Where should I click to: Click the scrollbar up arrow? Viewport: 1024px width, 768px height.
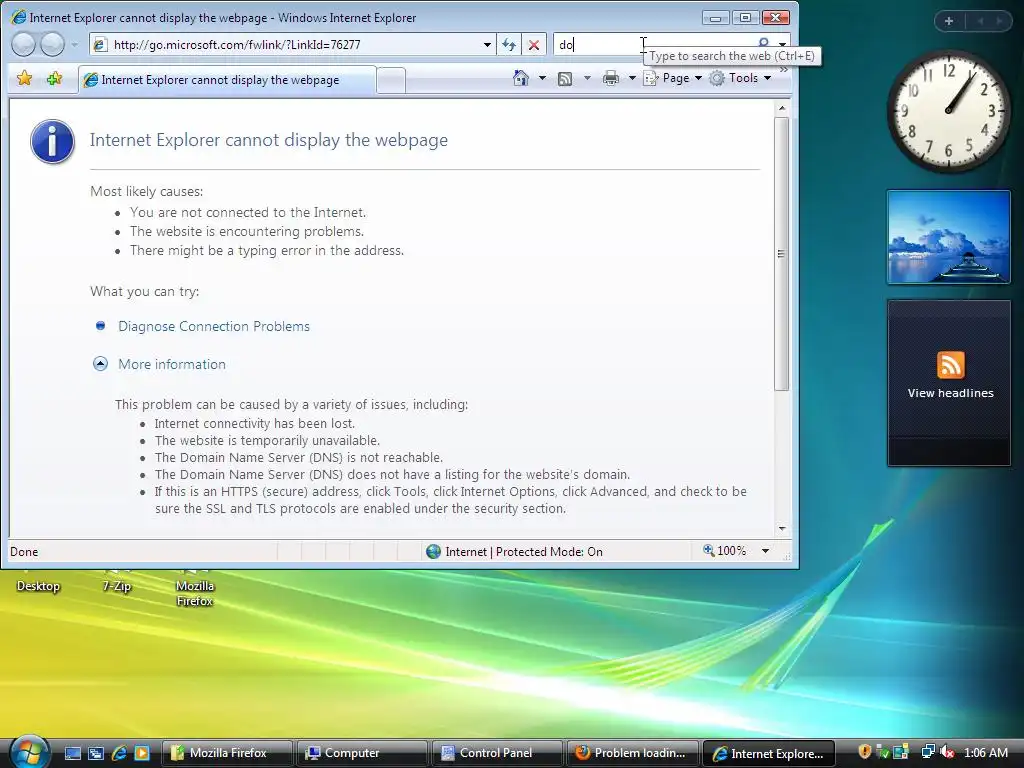click(x=781, y=108)
